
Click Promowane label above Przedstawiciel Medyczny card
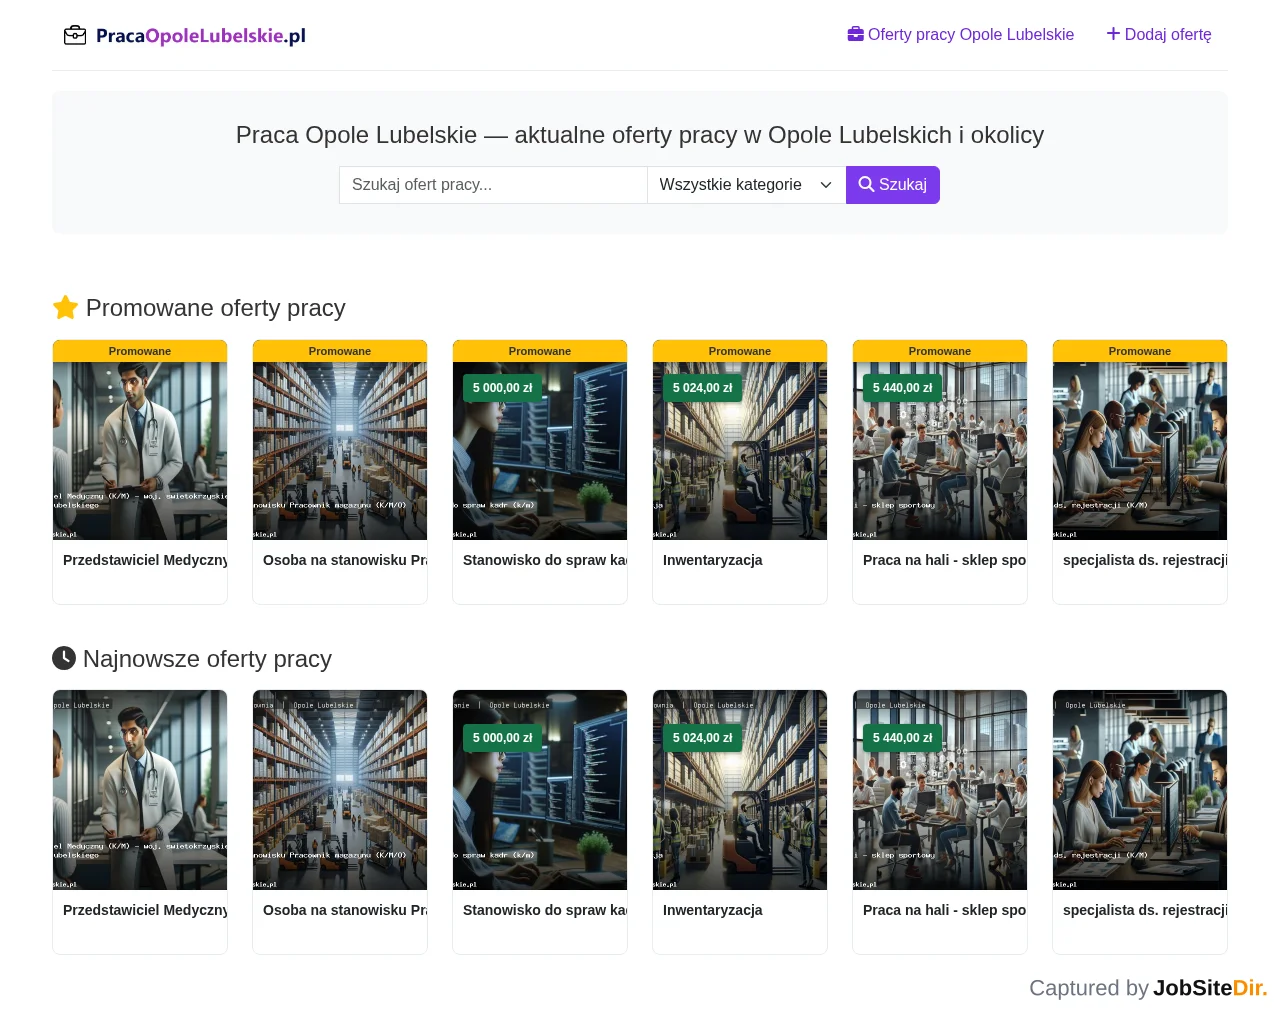point(140,351)
